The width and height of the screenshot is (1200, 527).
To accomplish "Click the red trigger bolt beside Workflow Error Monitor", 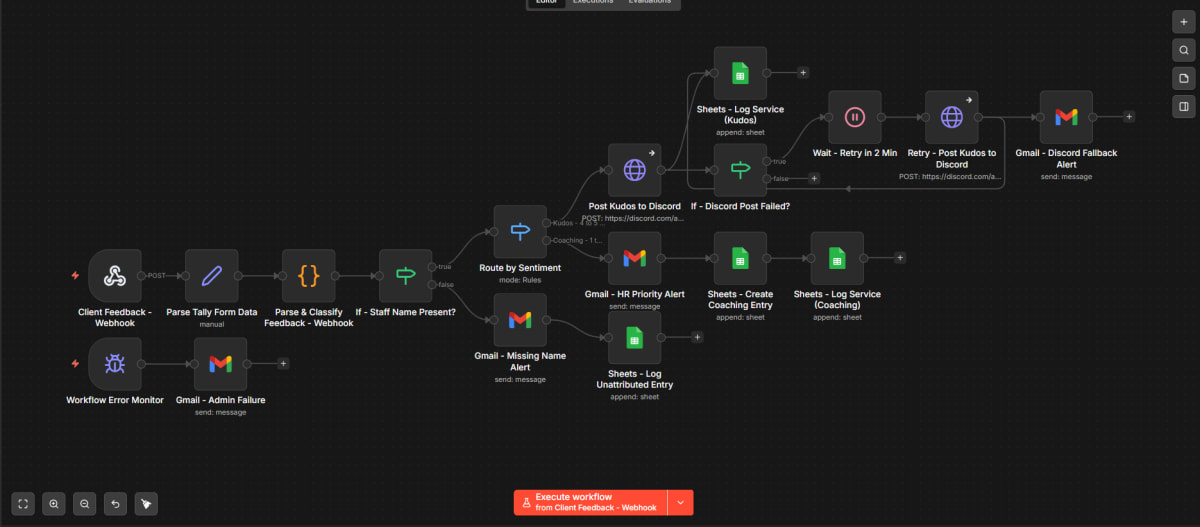I will [x=75, y=363].
